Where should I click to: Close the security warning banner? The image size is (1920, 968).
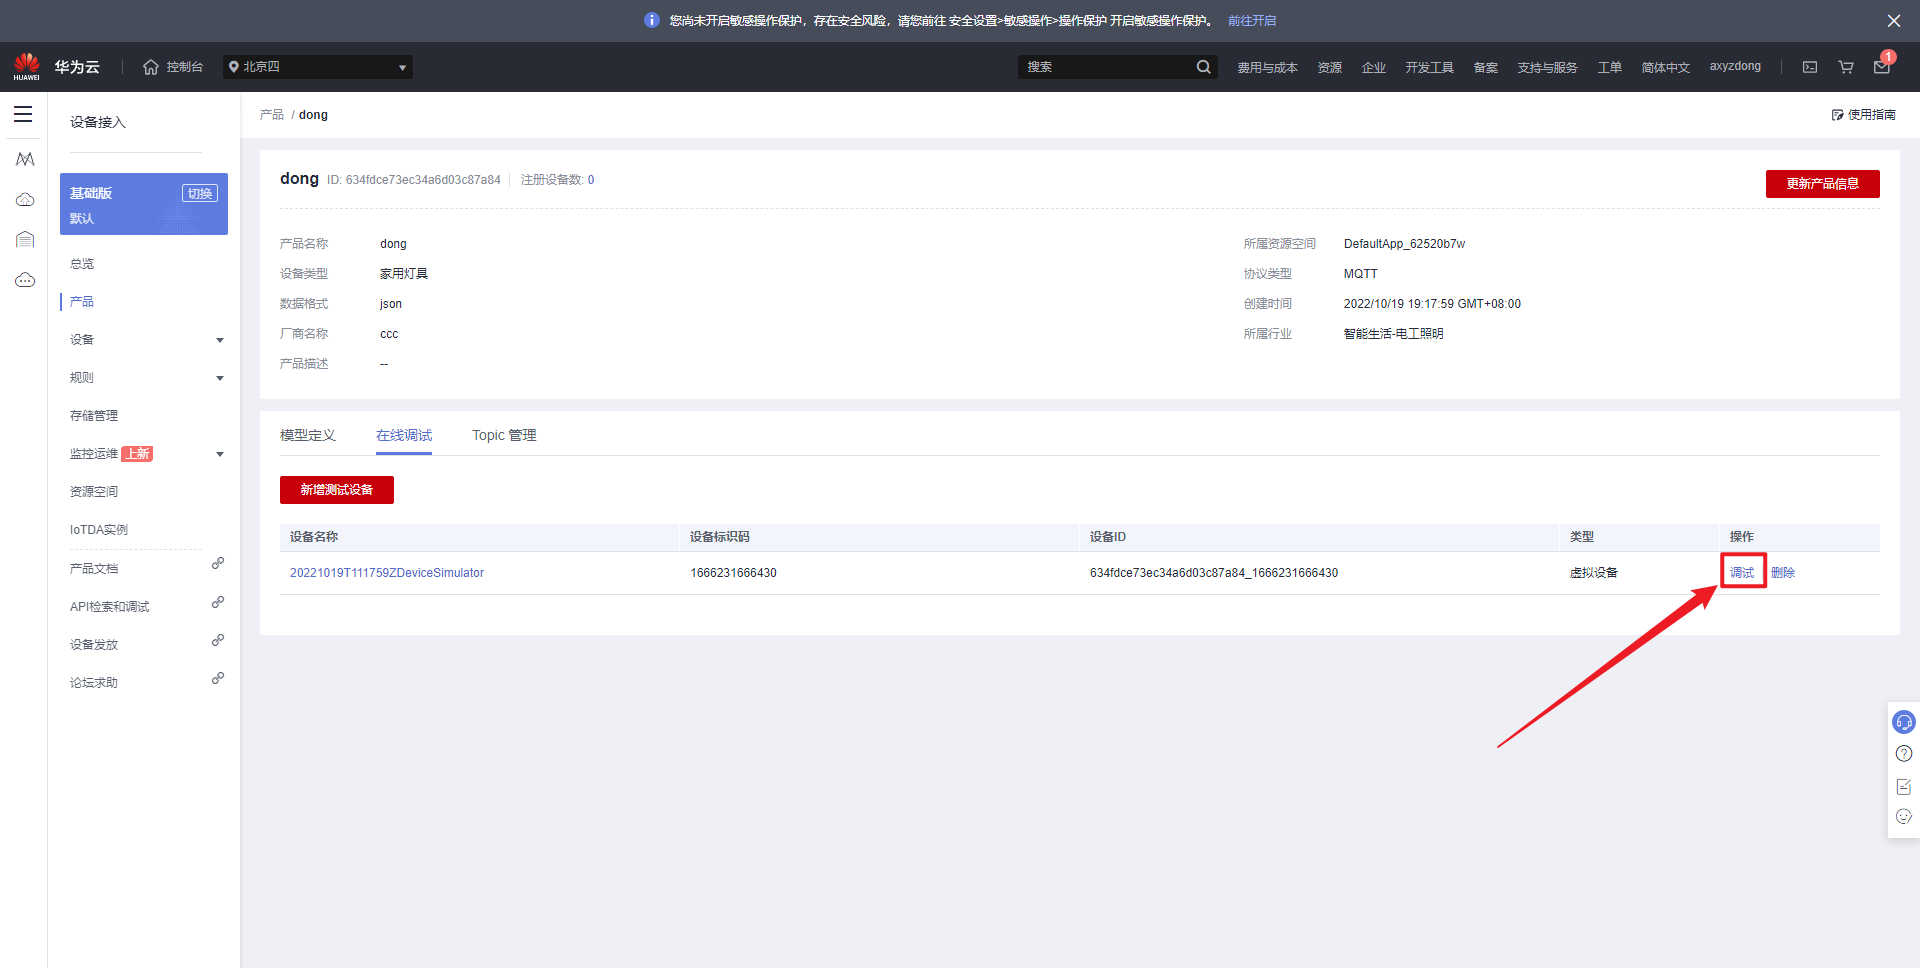(x=1894, y=21)
